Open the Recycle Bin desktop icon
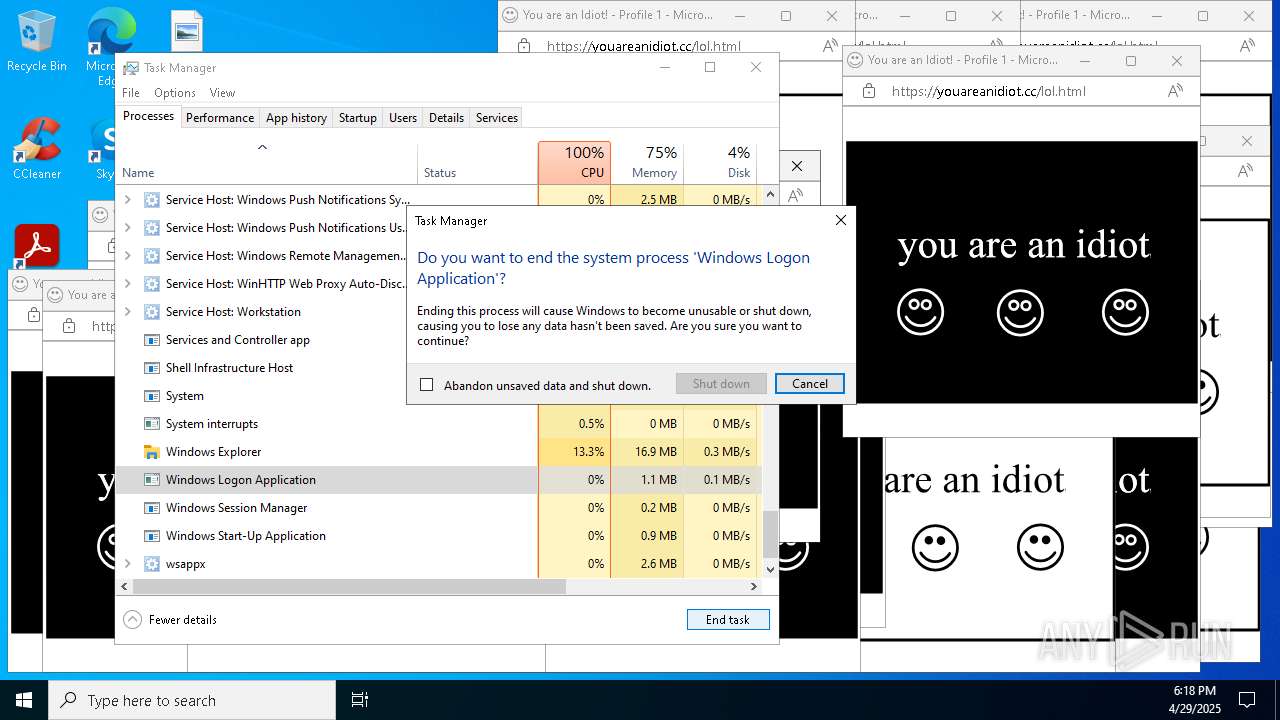This screenshot has height=720, width=1280. tap(37, 40)
